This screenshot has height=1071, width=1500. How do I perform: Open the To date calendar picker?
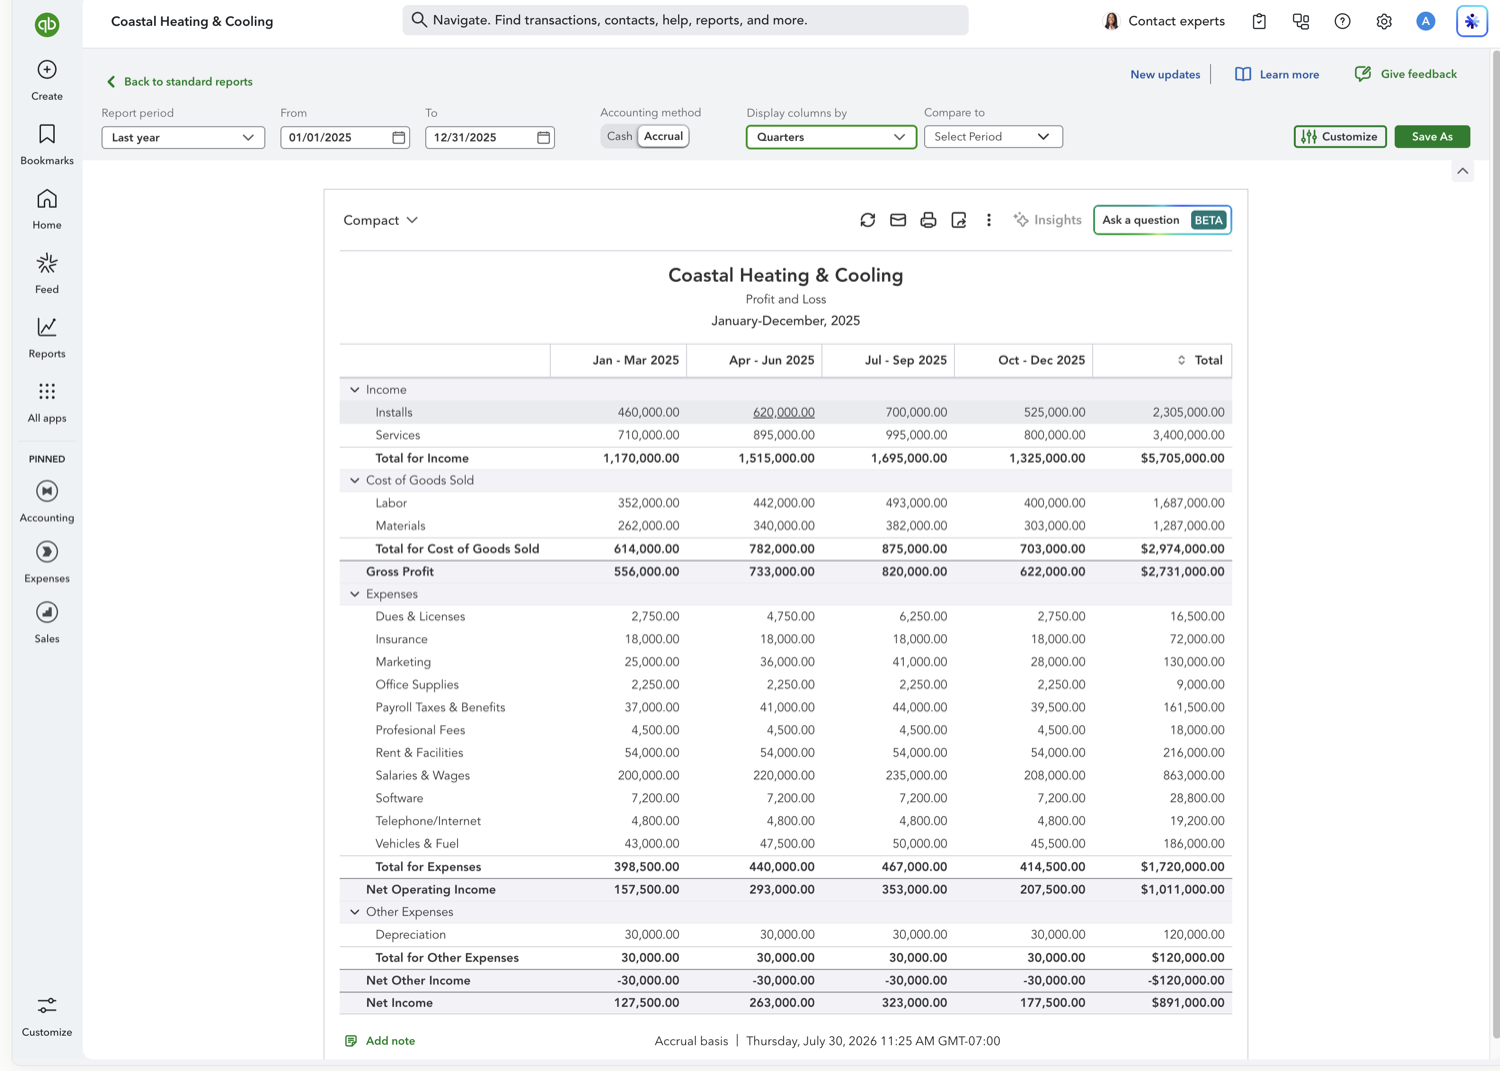(544, 137)
